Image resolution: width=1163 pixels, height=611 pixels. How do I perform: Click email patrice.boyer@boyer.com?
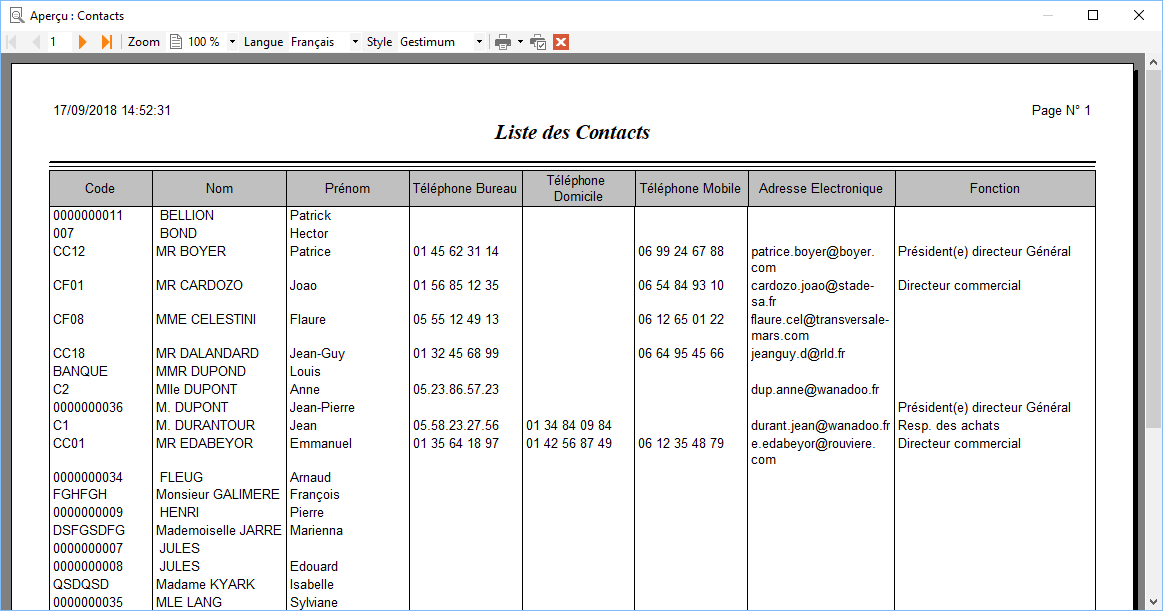coord(812,260)
